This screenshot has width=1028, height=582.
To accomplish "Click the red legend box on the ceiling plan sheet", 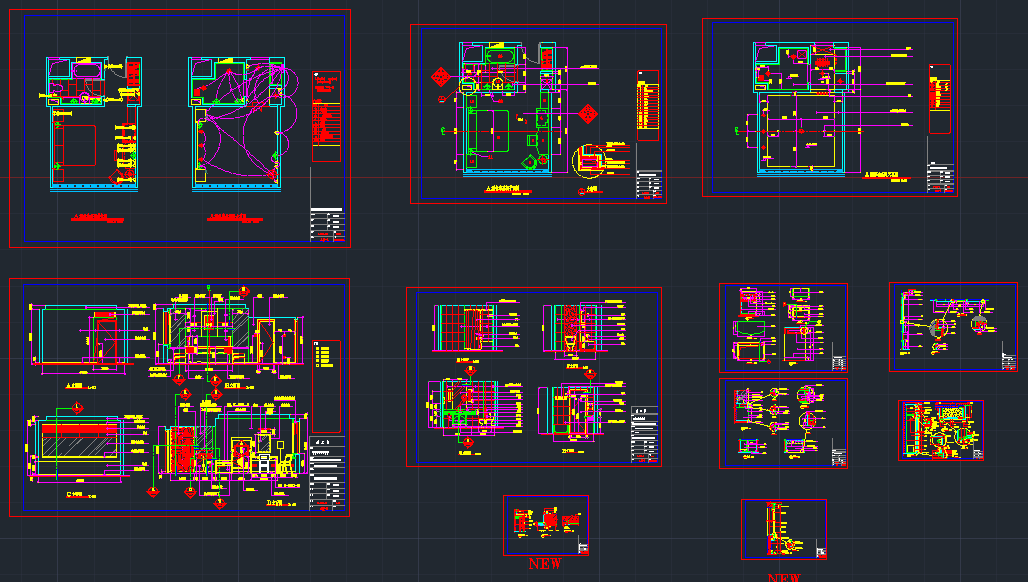I will point(939,98).
